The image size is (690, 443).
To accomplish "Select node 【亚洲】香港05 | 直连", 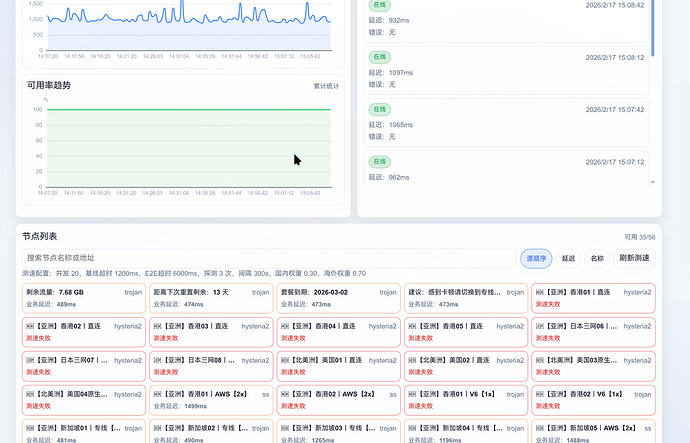I will pyautogui.click(x=466, y=332).
